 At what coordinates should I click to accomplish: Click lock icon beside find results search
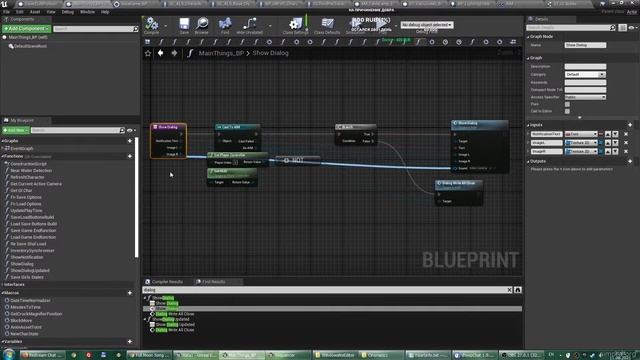click(518, 290)
